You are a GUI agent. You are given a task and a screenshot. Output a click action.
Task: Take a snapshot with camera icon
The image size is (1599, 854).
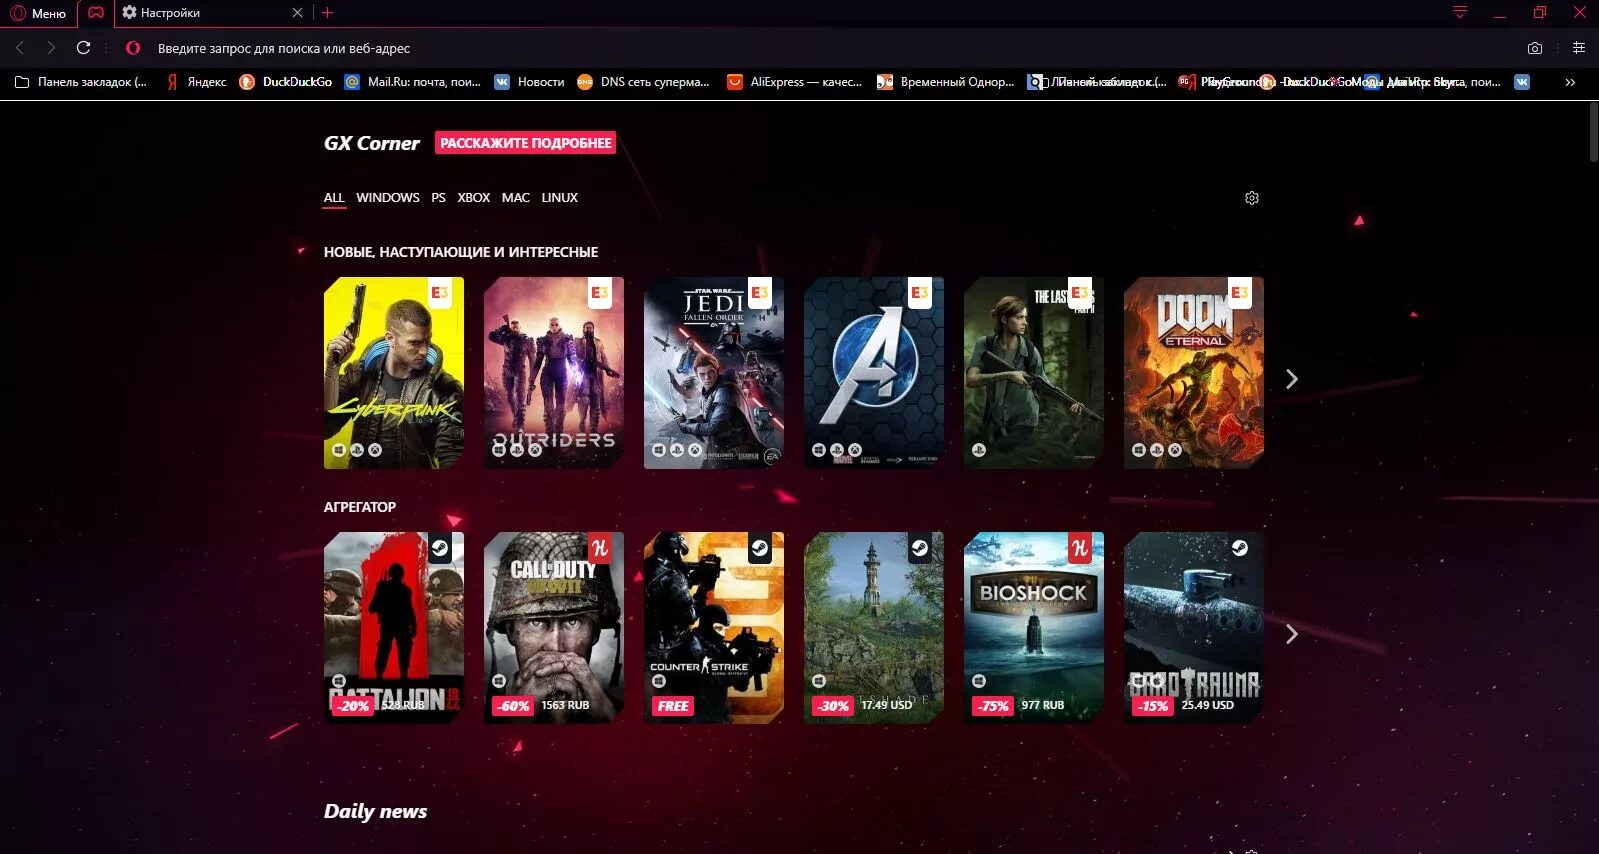point(1535,48)
